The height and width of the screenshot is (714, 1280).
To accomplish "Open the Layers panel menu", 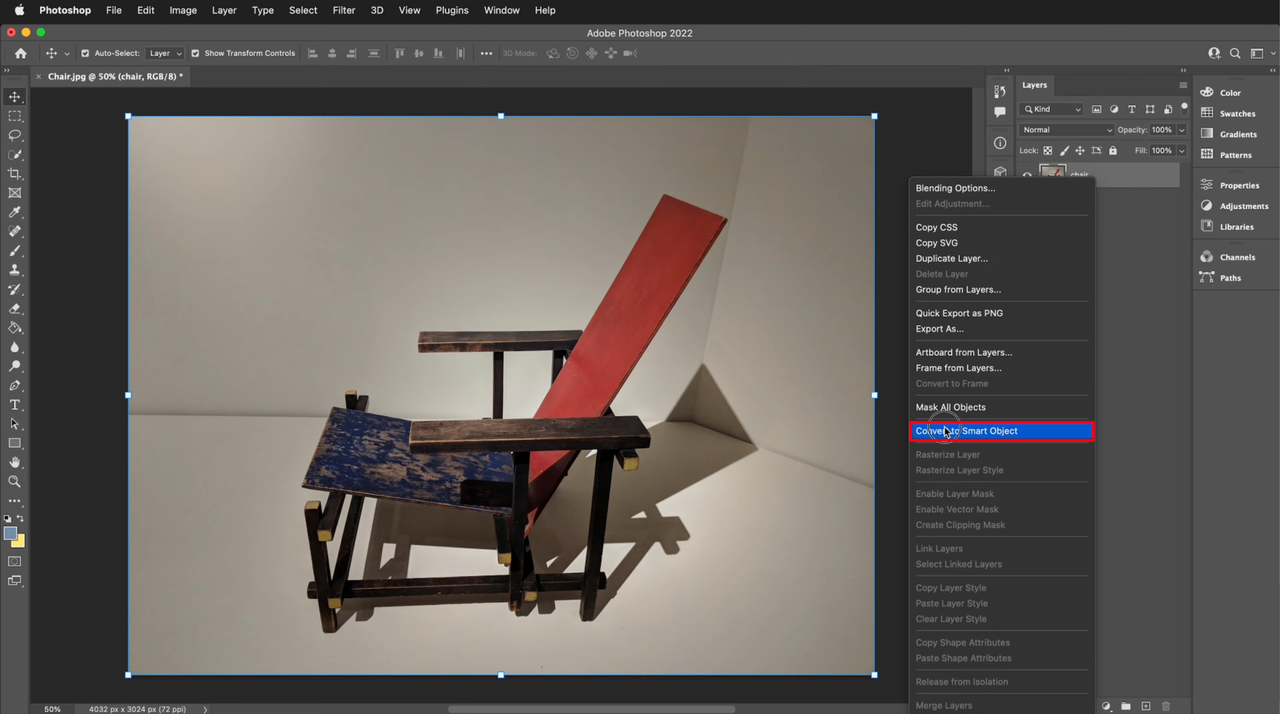I will click(1183, 85).
